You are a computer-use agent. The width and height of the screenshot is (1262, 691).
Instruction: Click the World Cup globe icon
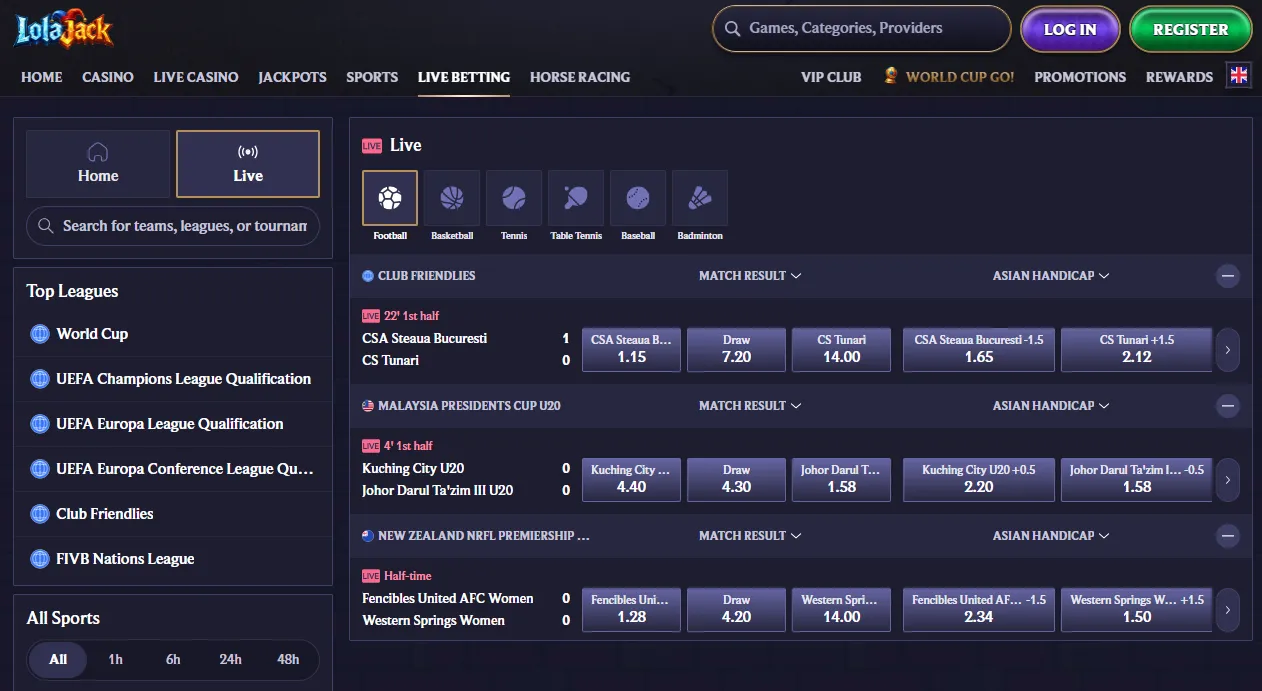pyautogui.click(x=40, y=334)
